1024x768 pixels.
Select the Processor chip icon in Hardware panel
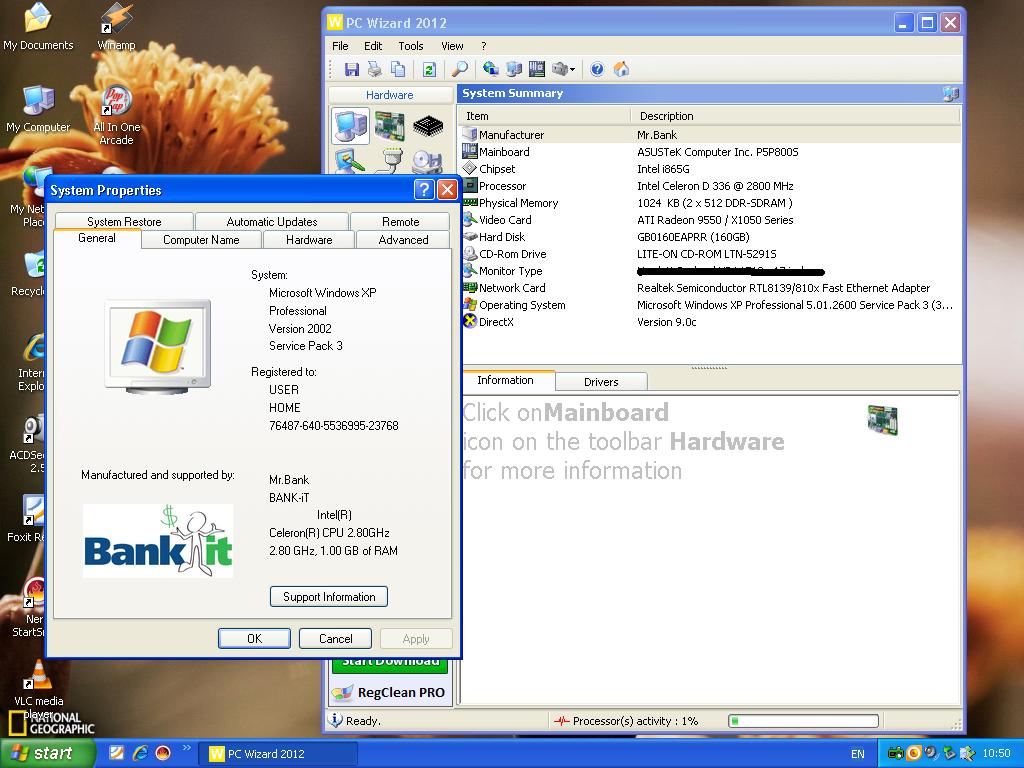428,126
